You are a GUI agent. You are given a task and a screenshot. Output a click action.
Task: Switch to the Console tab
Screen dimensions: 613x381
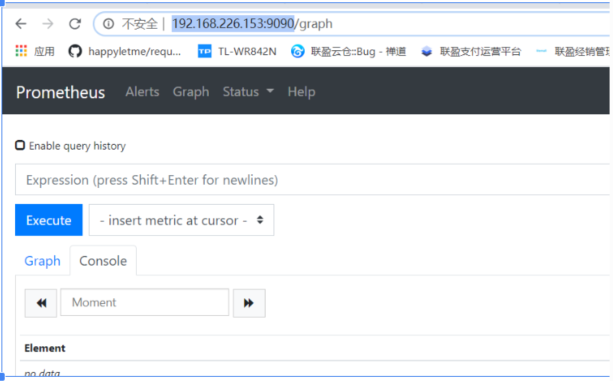103,261
